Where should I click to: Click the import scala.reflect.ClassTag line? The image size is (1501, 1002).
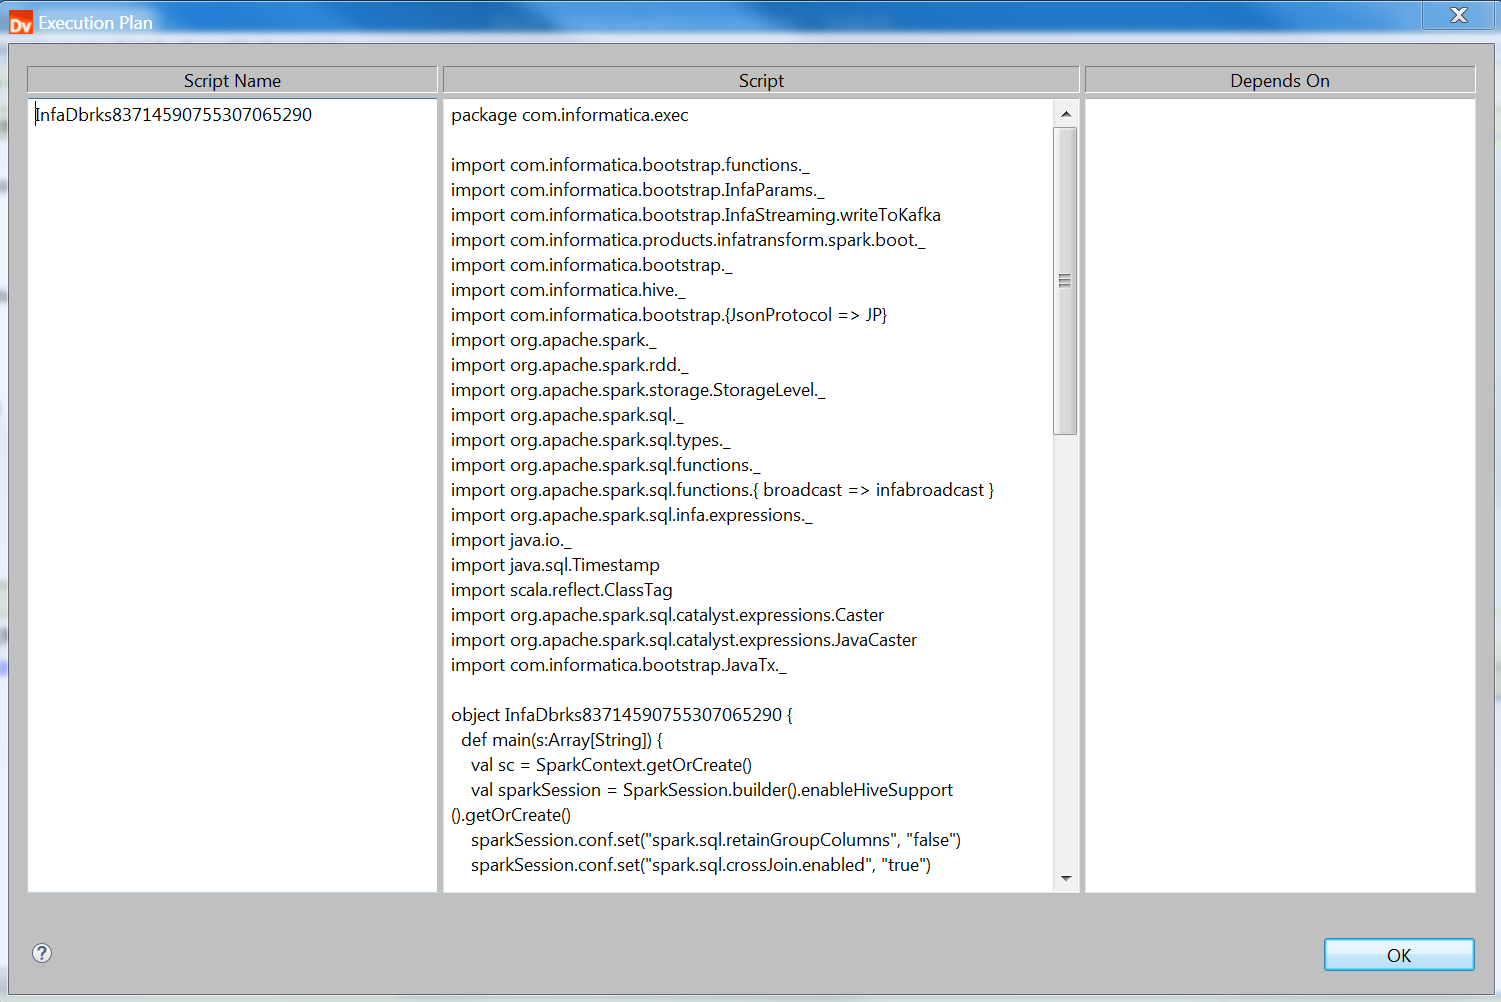pos(561,590)
